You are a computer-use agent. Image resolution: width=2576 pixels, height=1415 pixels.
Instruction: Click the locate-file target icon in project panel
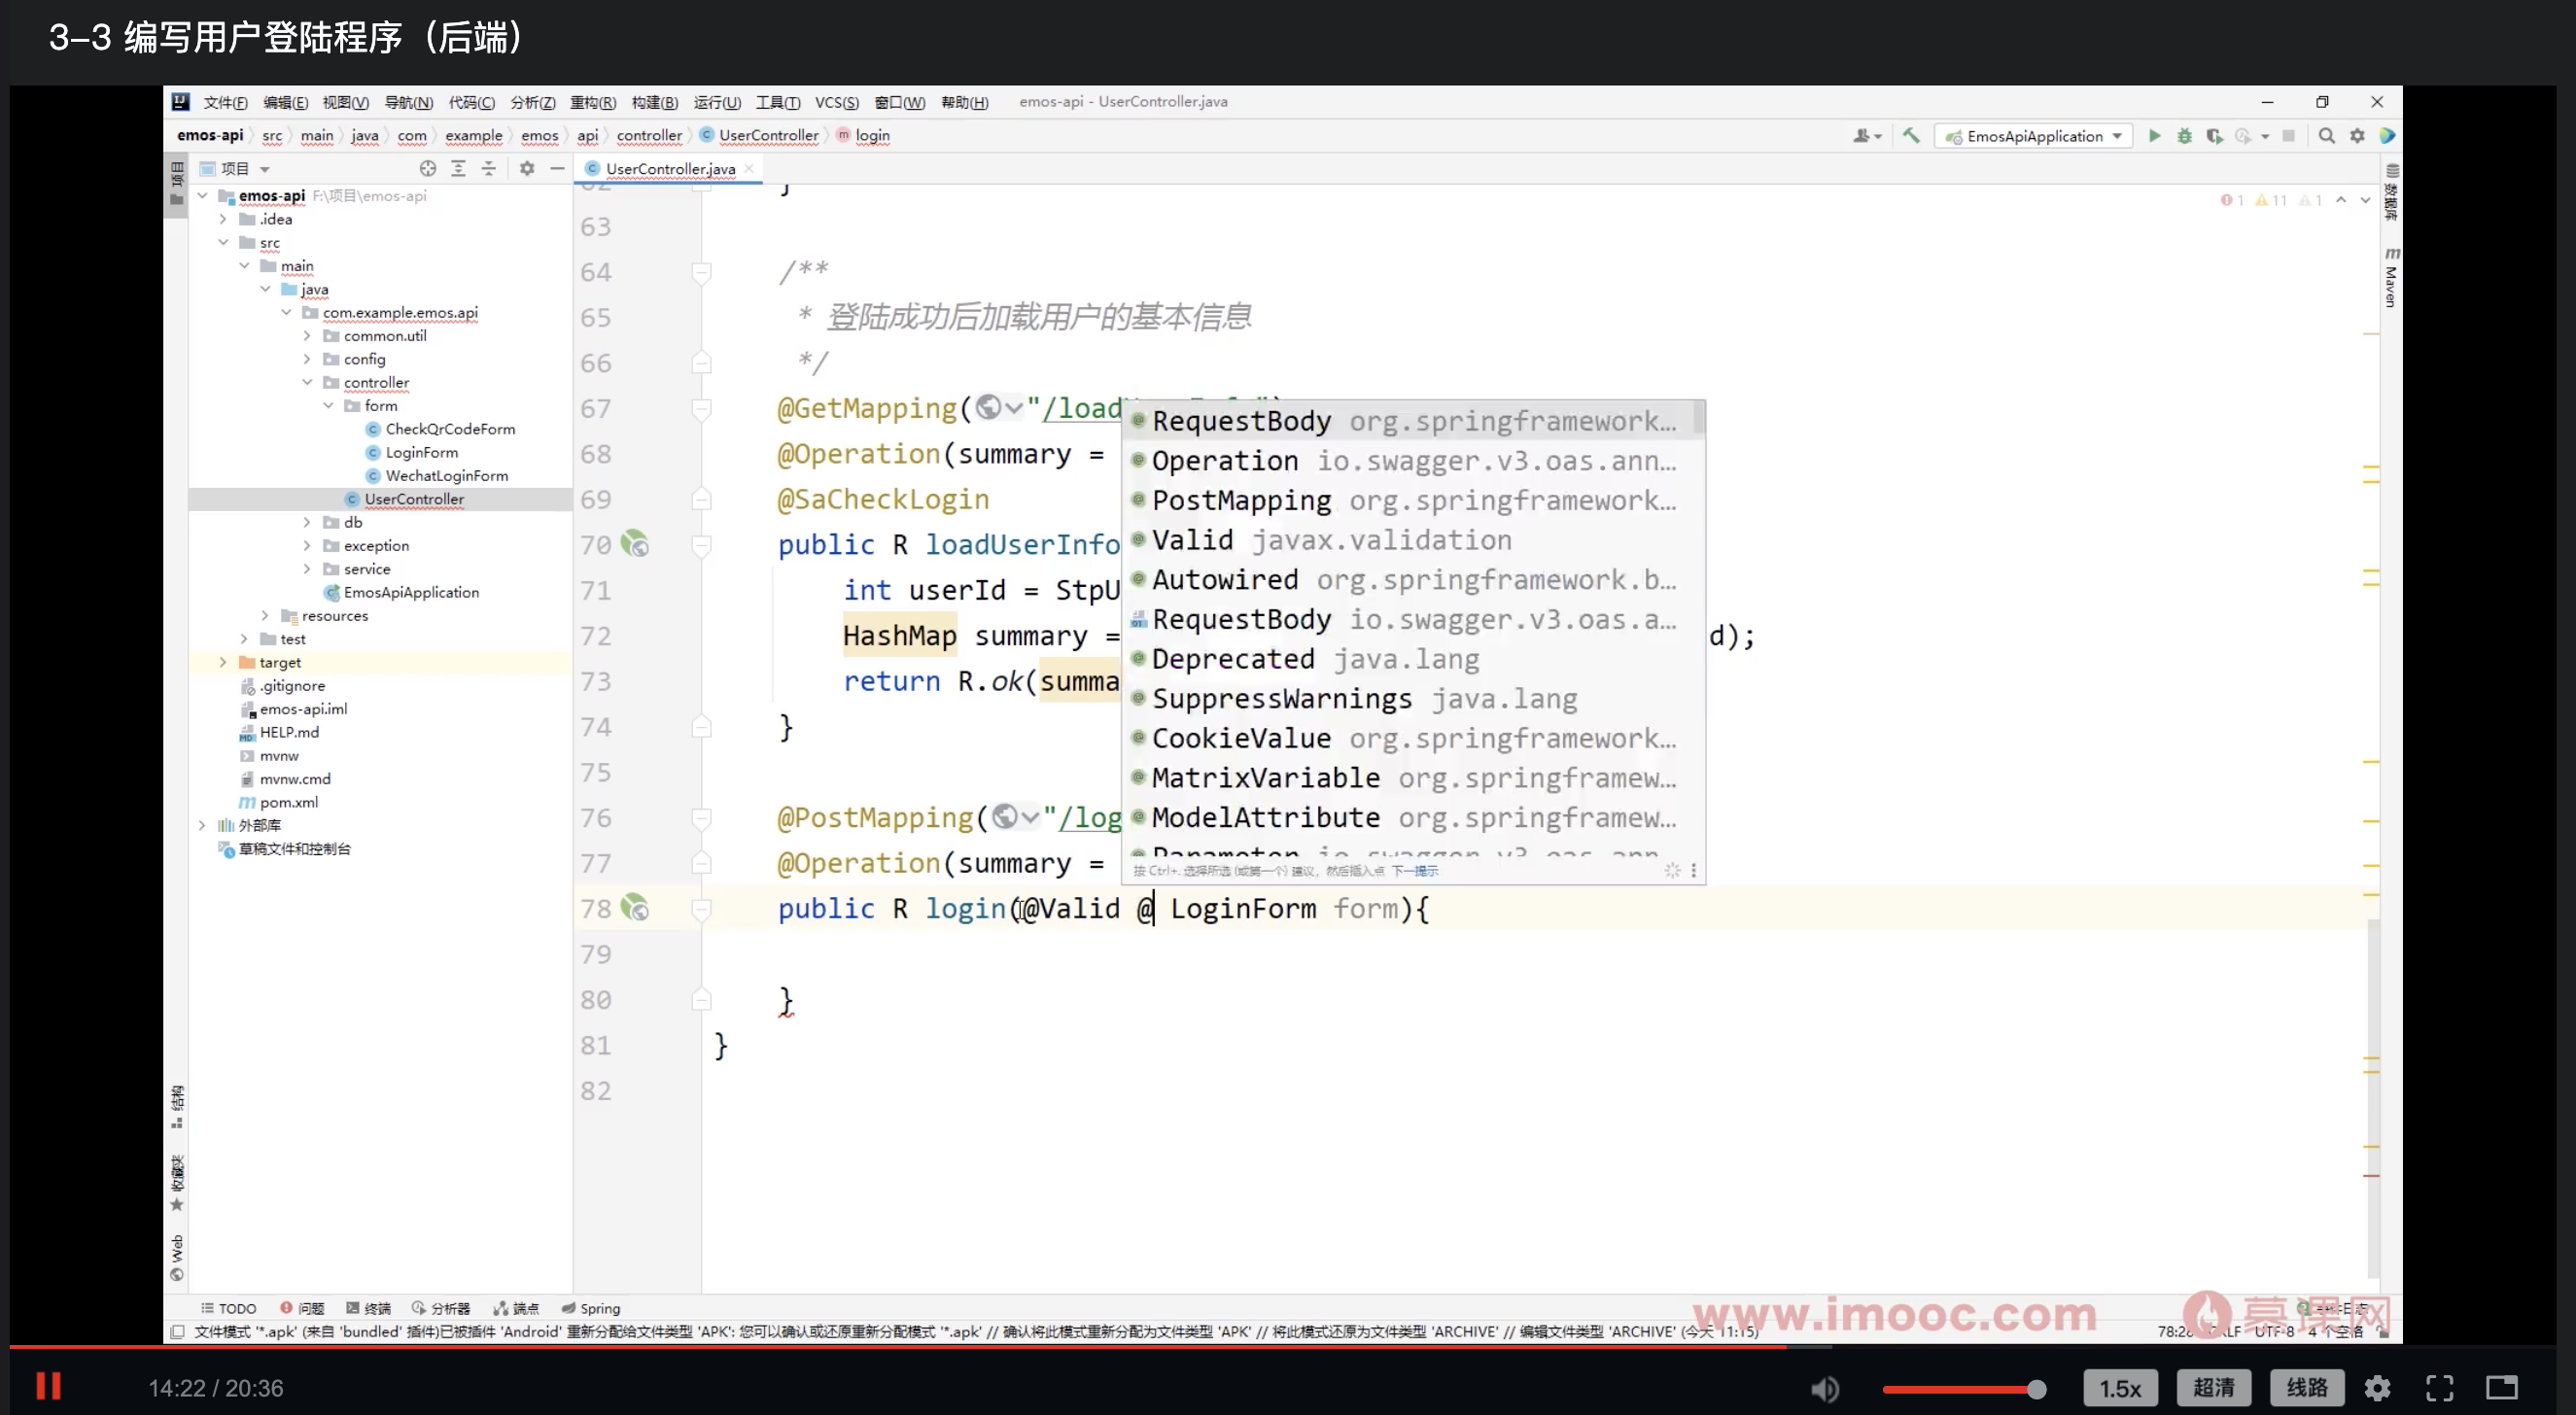pos(428,168)
